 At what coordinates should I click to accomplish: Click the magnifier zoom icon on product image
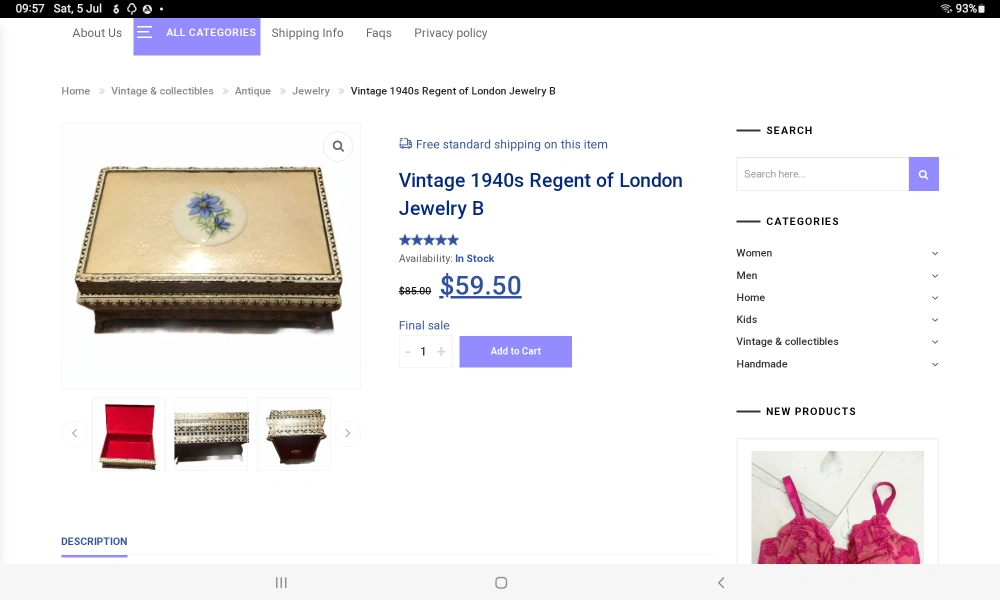coord(338,146)
